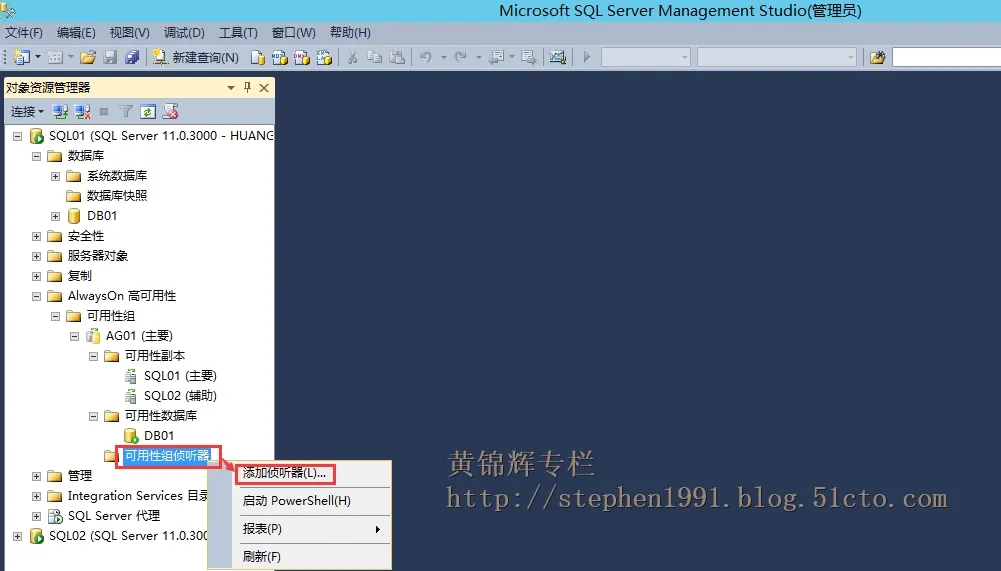The image size is (1001, 571).
Task: Open the Object Explorer window position dropdown arrow
Action: click(231, 88)
